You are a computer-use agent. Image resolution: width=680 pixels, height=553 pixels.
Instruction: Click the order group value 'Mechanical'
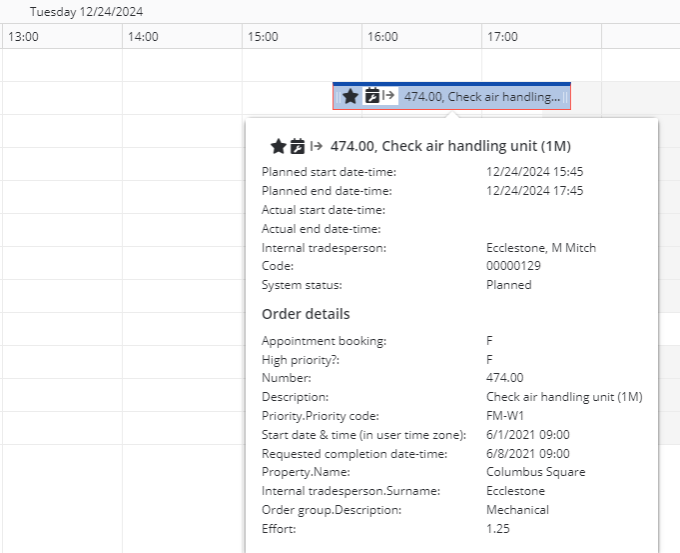(517, 510)
